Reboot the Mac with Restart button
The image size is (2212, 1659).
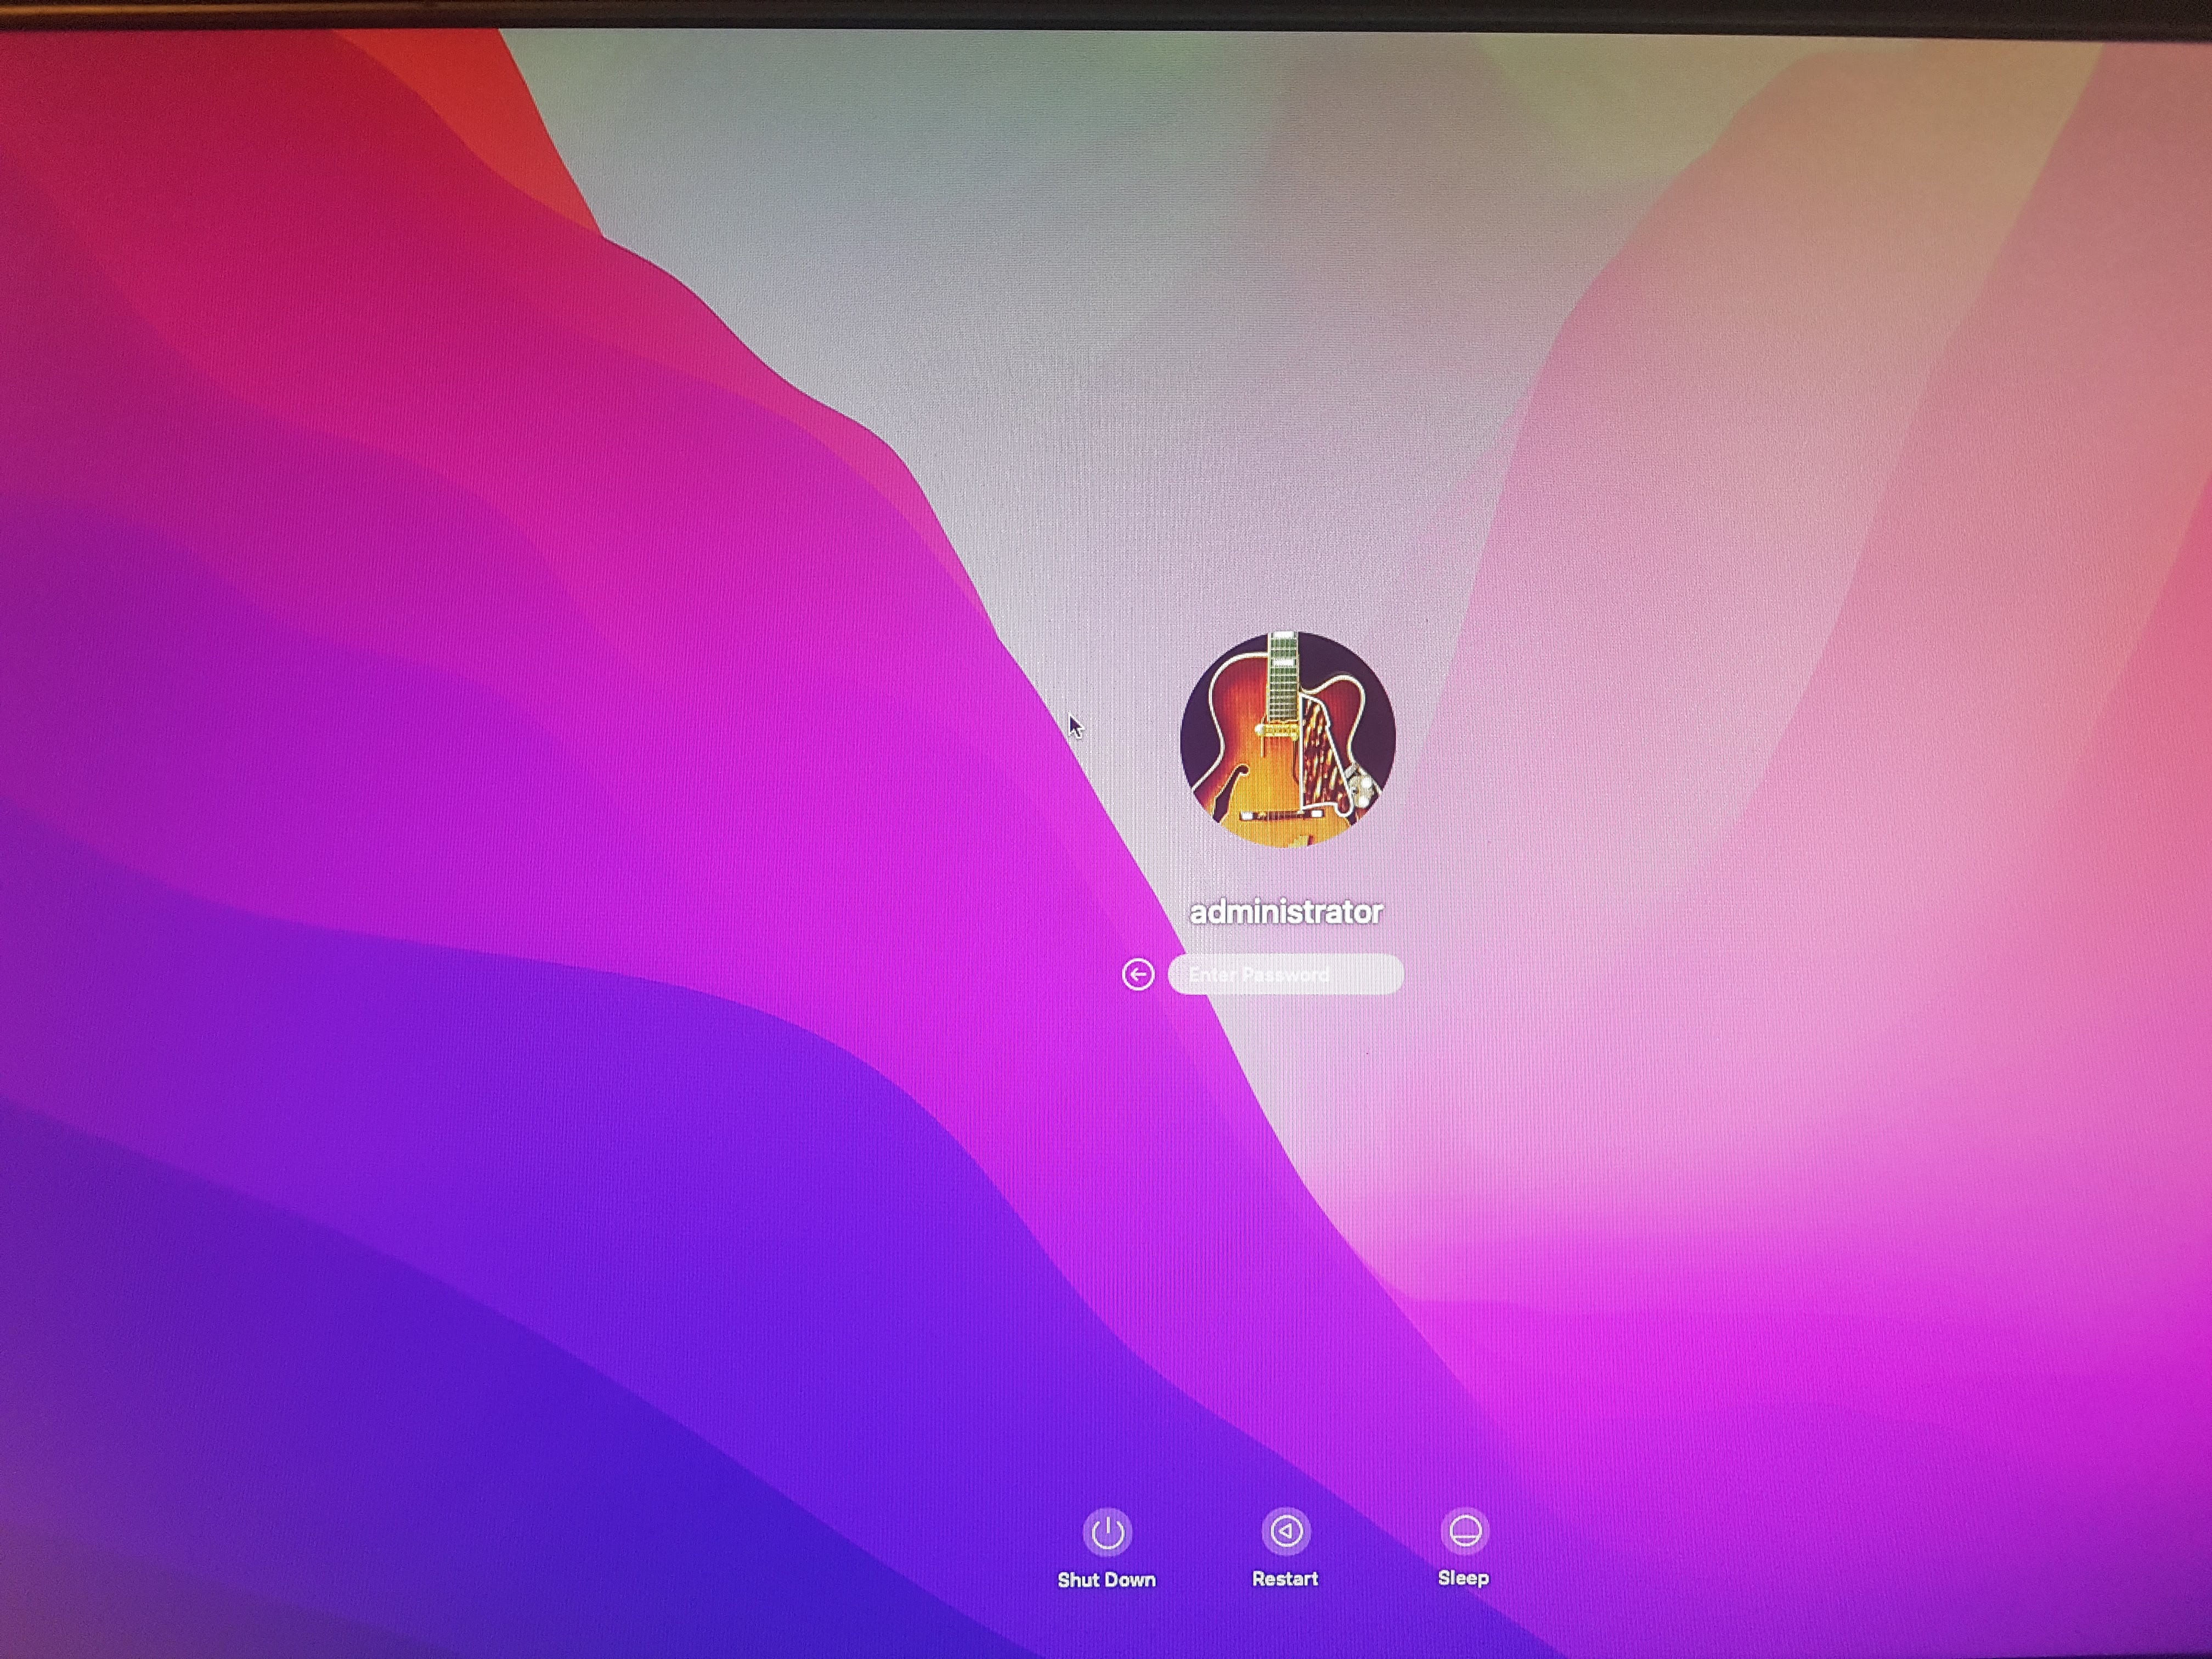point(1286,1531)
